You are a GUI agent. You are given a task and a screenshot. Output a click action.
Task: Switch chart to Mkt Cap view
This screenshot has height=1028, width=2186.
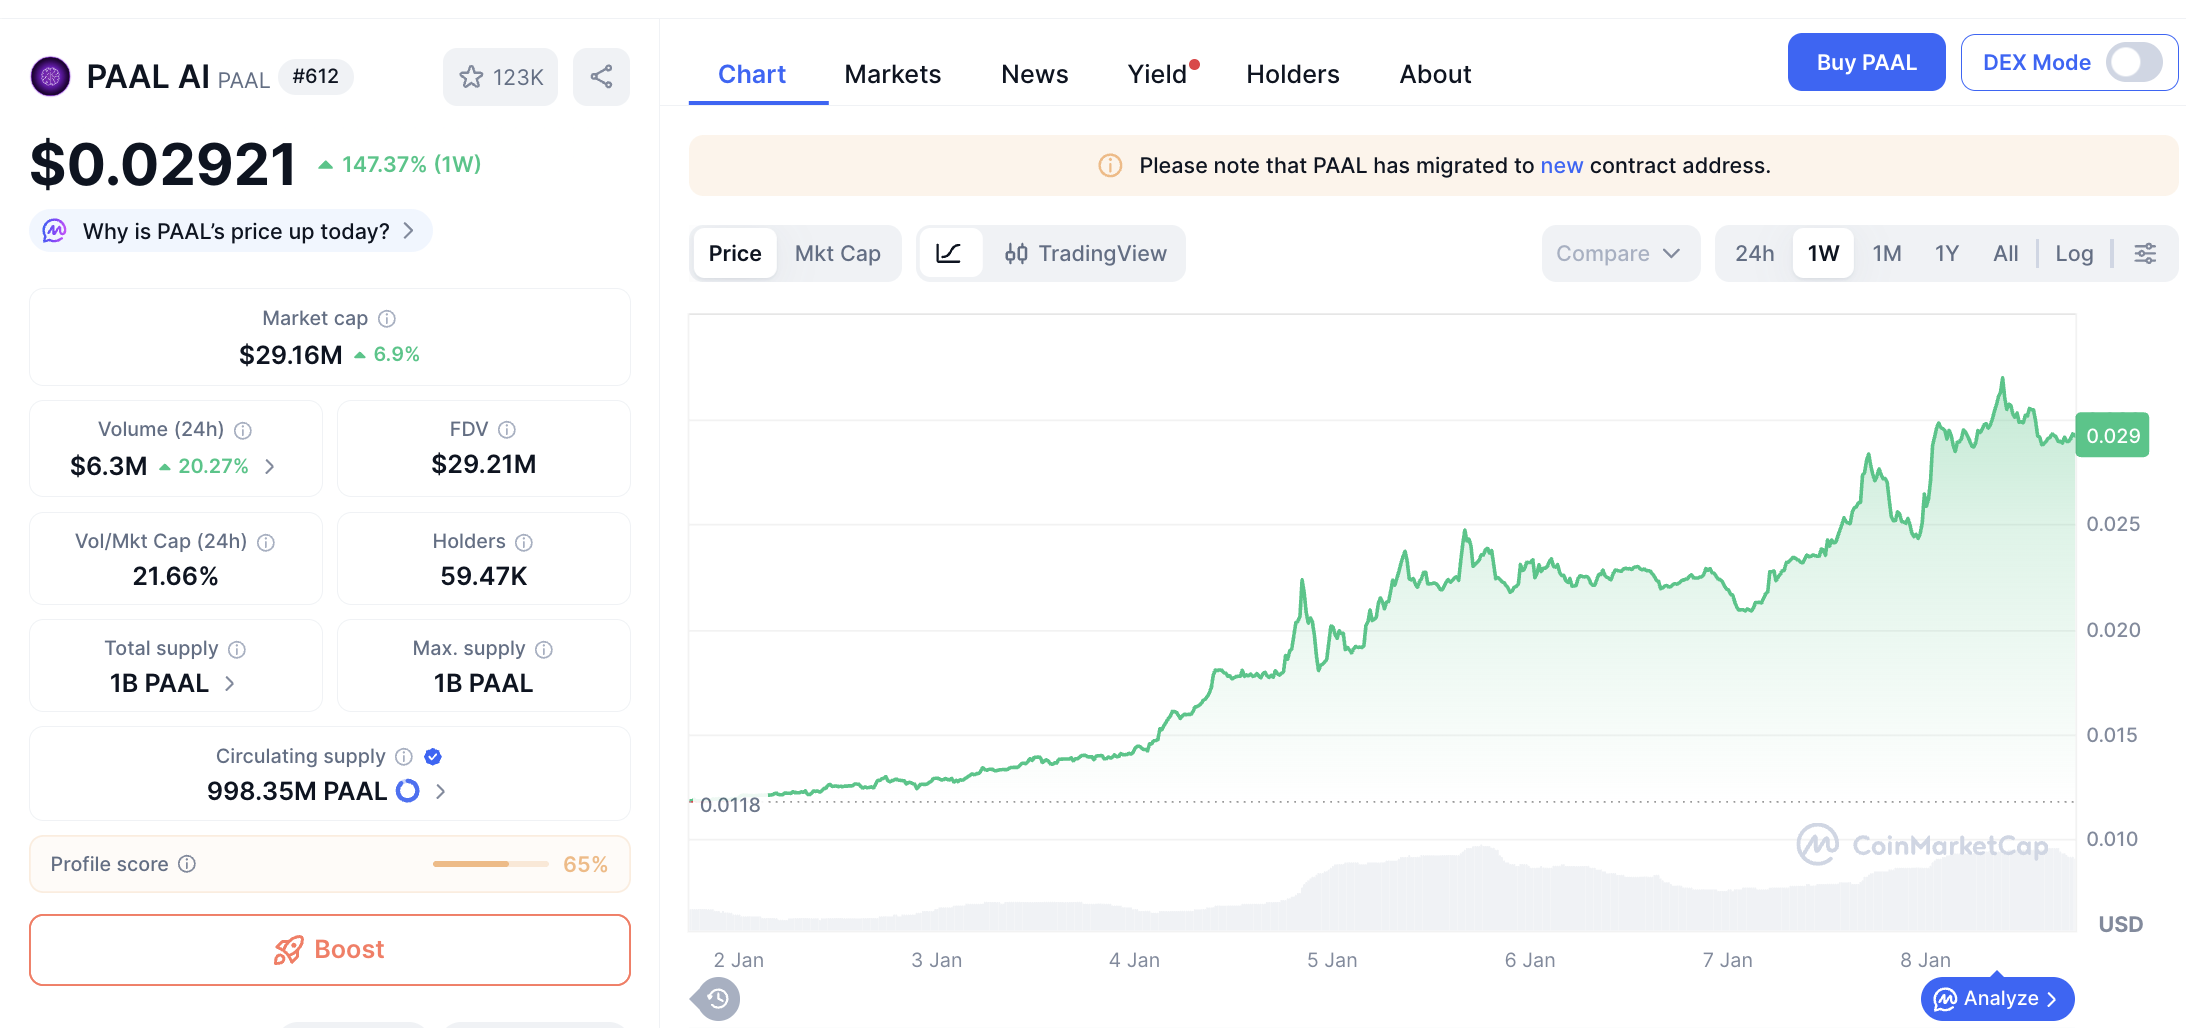[x=837, y=254]
